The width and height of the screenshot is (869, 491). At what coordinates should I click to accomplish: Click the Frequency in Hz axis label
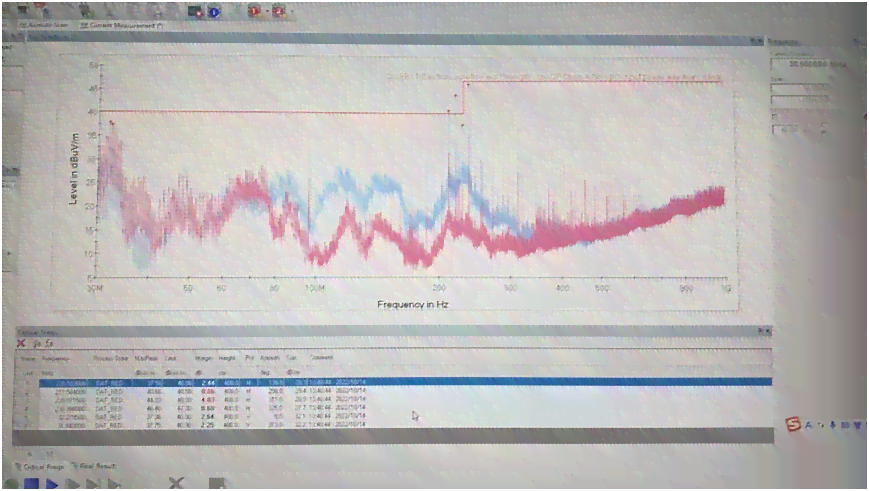point(413,304)
